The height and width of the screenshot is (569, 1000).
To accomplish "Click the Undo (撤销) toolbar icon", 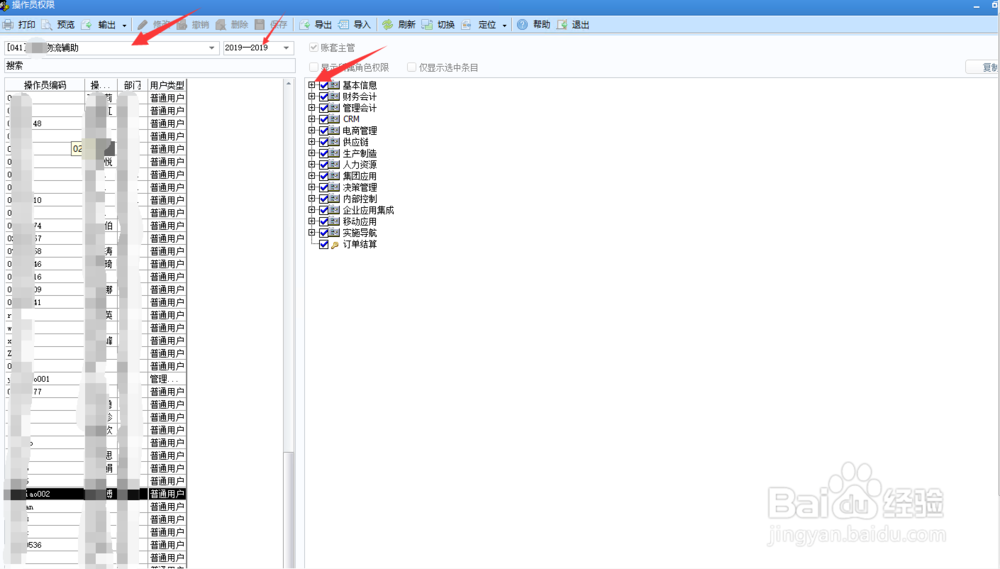I will pos(182,25).
